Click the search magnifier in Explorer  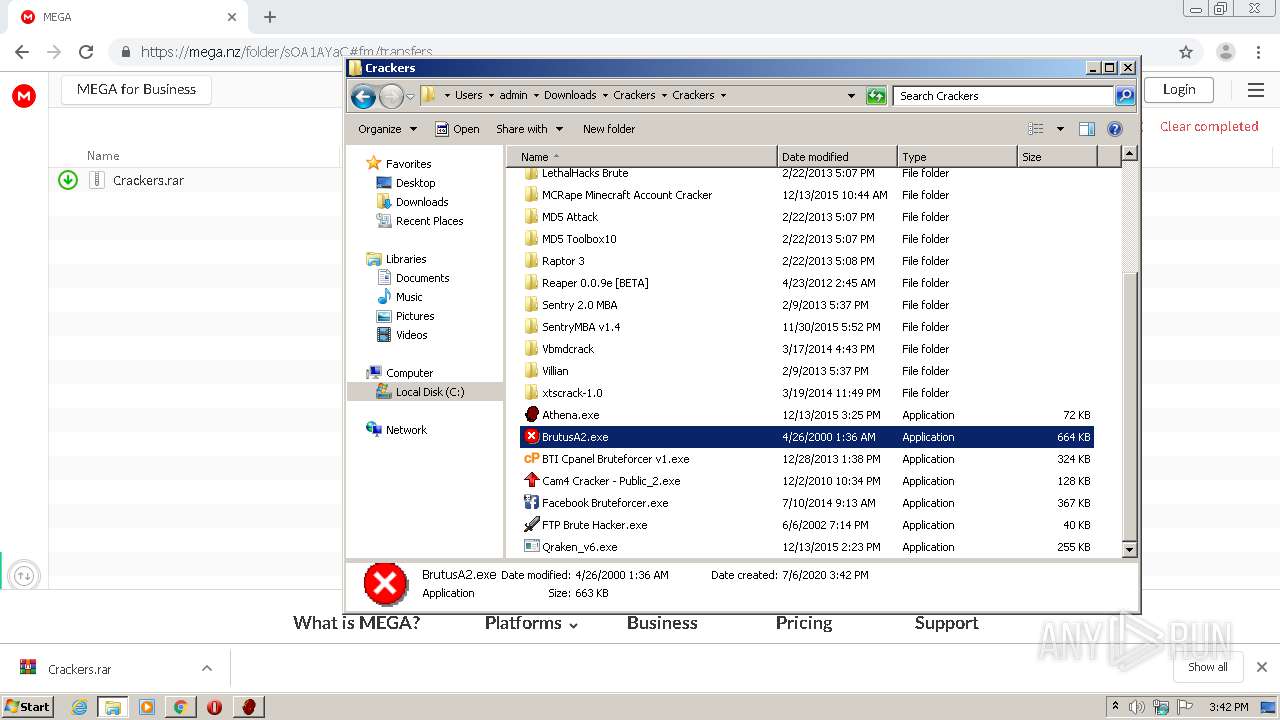[x=1125, y=96]
